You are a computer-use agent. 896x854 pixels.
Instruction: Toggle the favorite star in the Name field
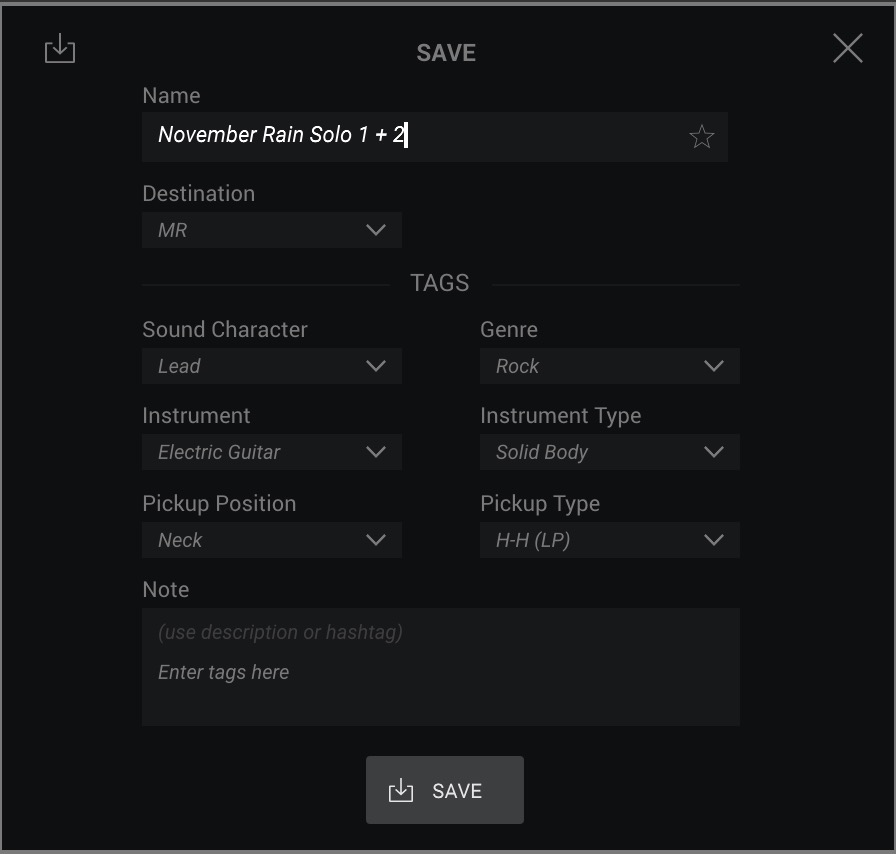[701, 137]
